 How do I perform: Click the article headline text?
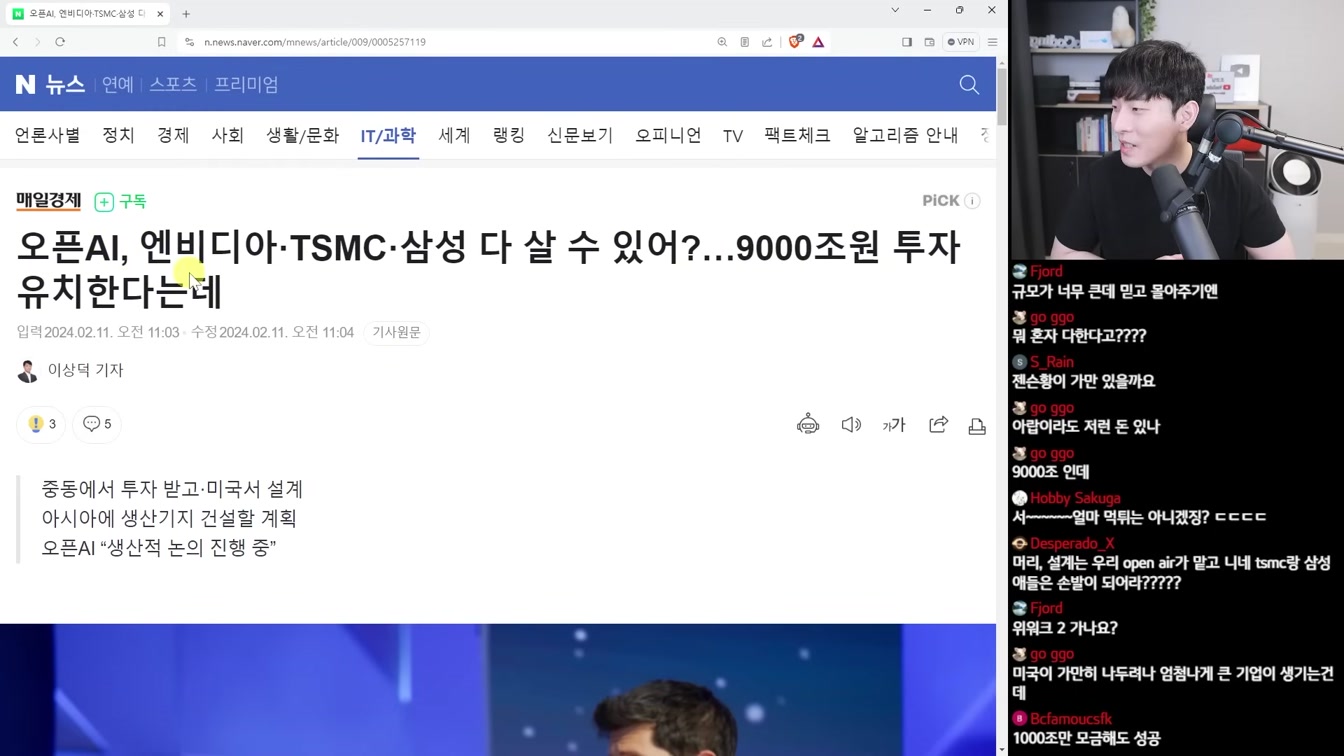point(488,269)
